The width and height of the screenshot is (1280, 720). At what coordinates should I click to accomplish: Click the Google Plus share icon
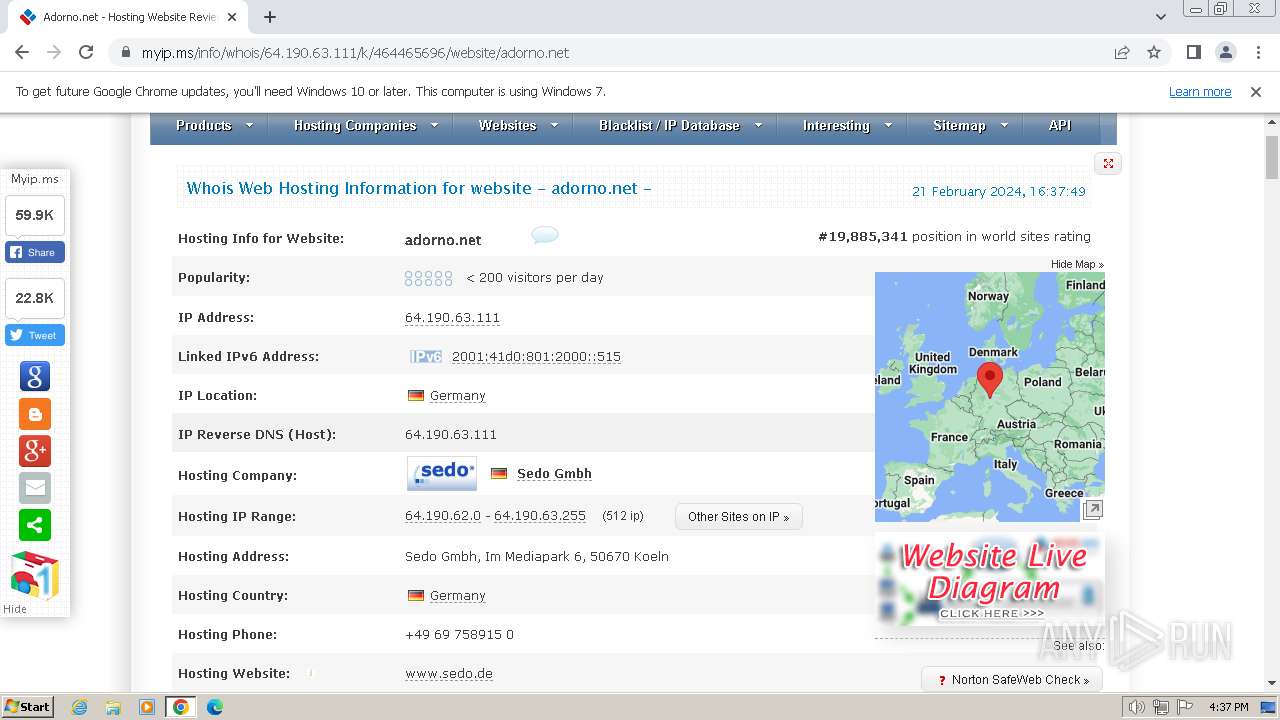tap(35, 450)
